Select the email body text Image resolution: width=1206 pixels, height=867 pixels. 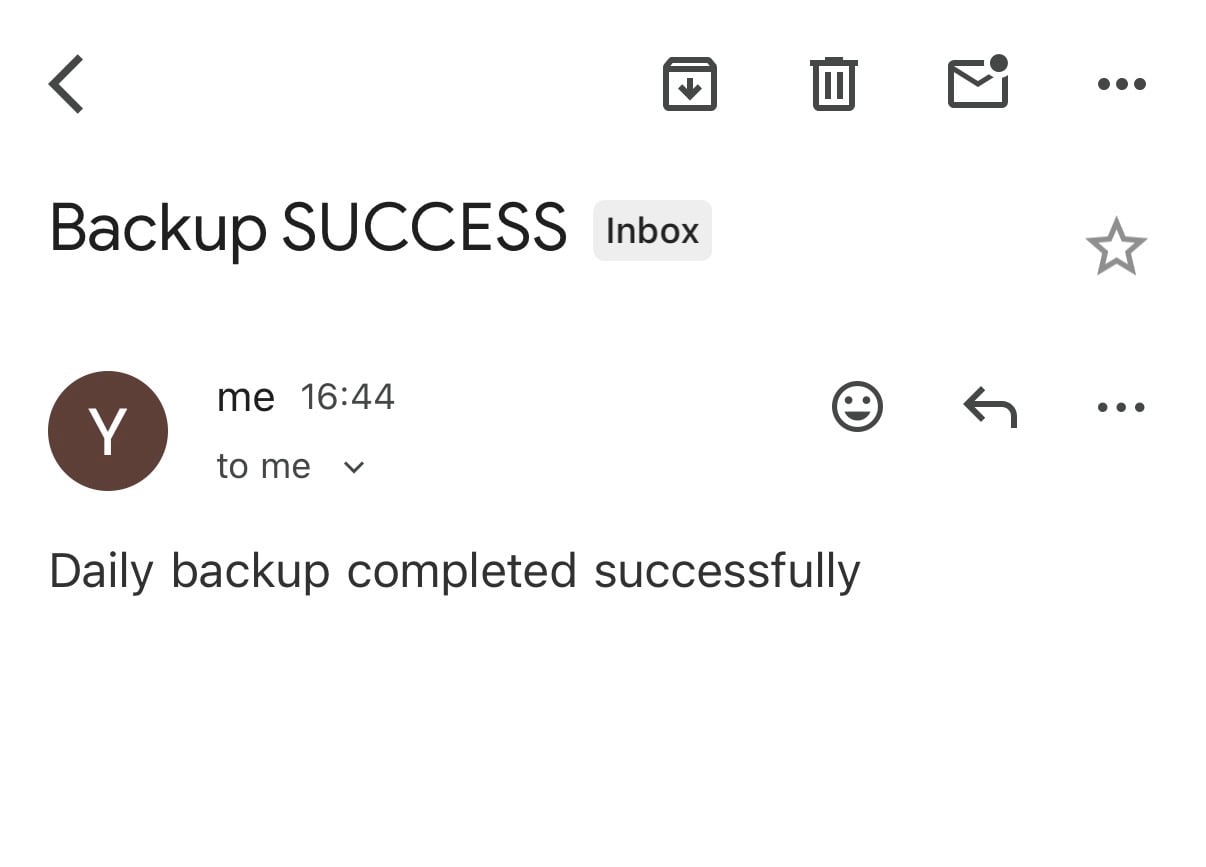click(x=455, y=570)
